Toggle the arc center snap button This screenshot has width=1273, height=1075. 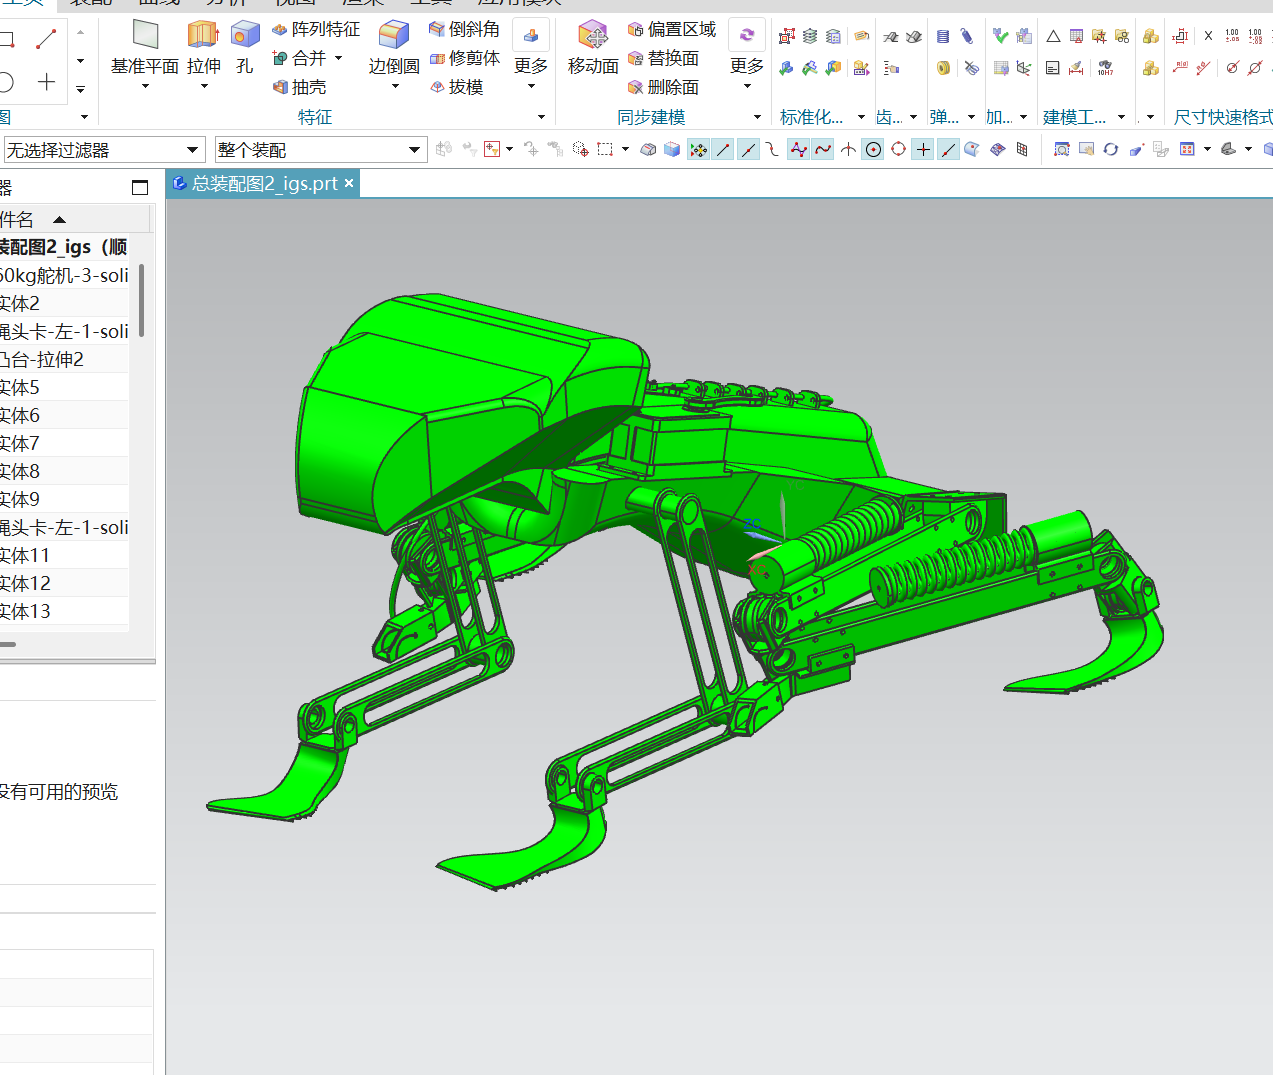point(873,150)
